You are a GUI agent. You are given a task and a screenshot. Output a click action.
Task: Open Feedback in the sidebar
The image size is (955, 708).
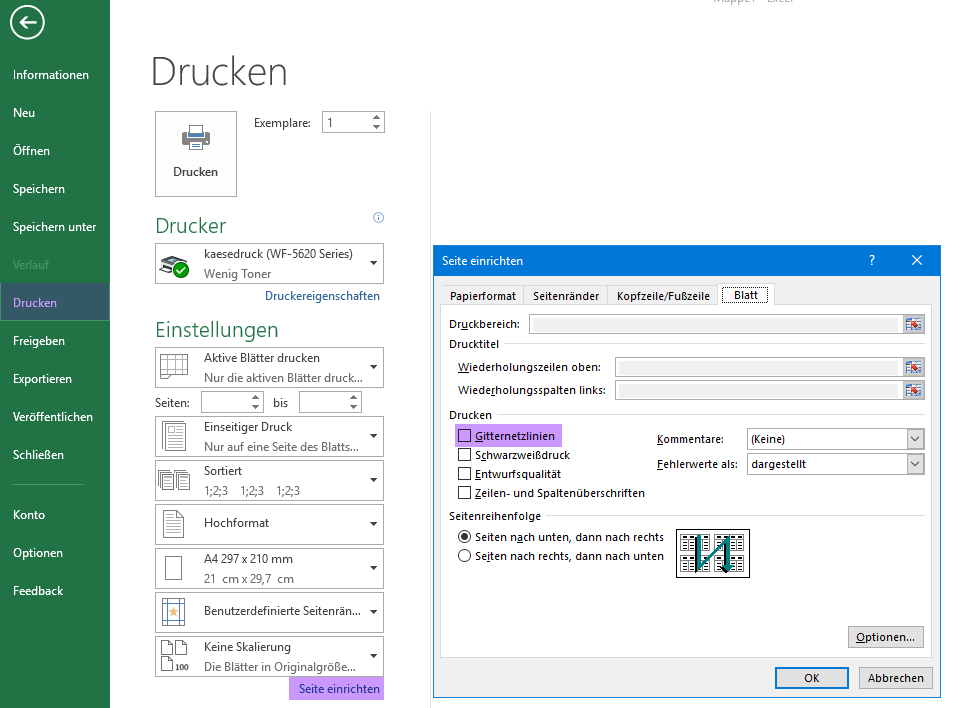coord(38,590)
